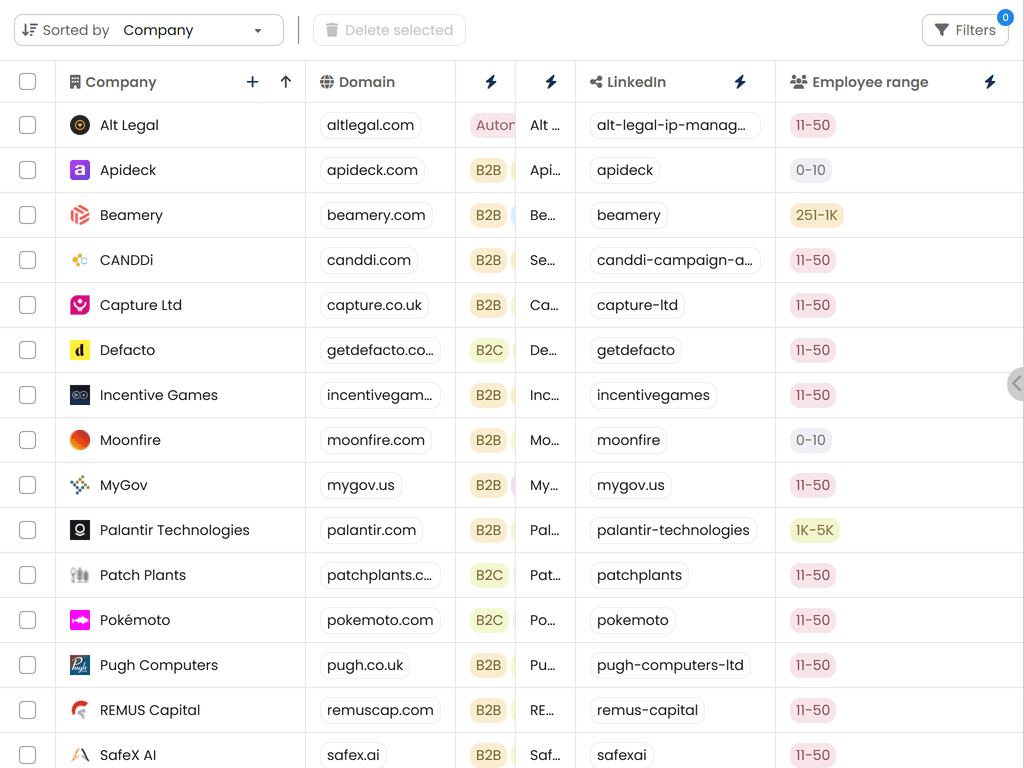
Task: Click the Alt Legal company logo
Action: point(80,125)
